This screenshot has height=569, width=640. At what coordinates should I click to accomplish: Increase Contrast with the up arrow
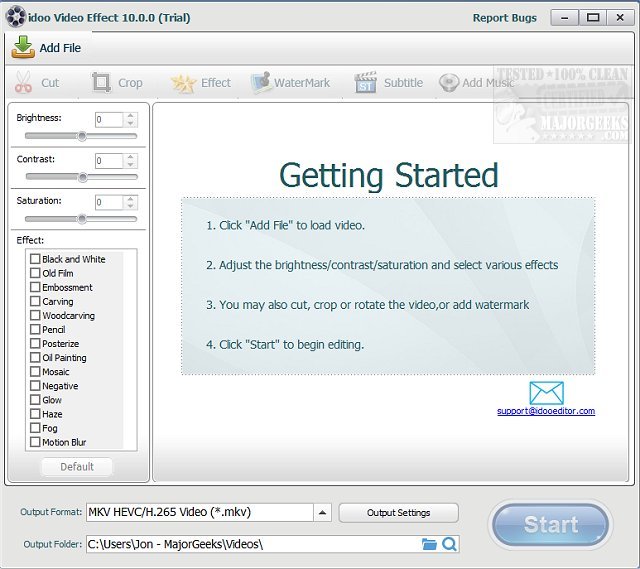click(130, 157)
